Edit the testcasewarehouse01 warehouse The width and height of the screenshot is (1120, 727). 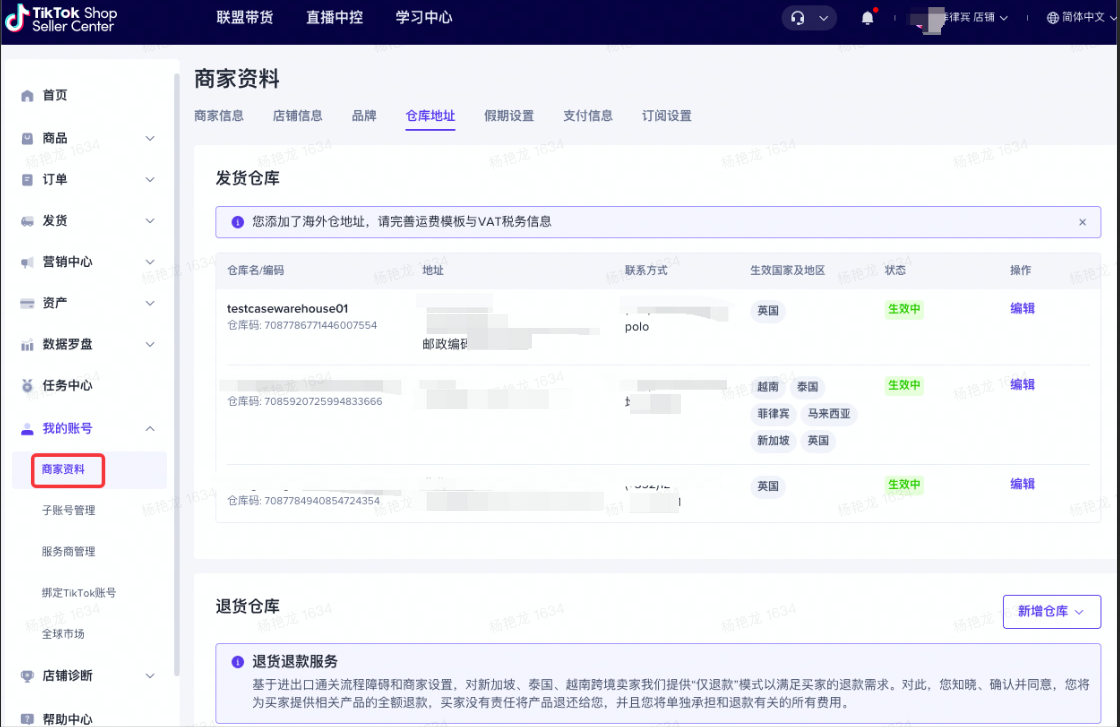point(1022,309)
